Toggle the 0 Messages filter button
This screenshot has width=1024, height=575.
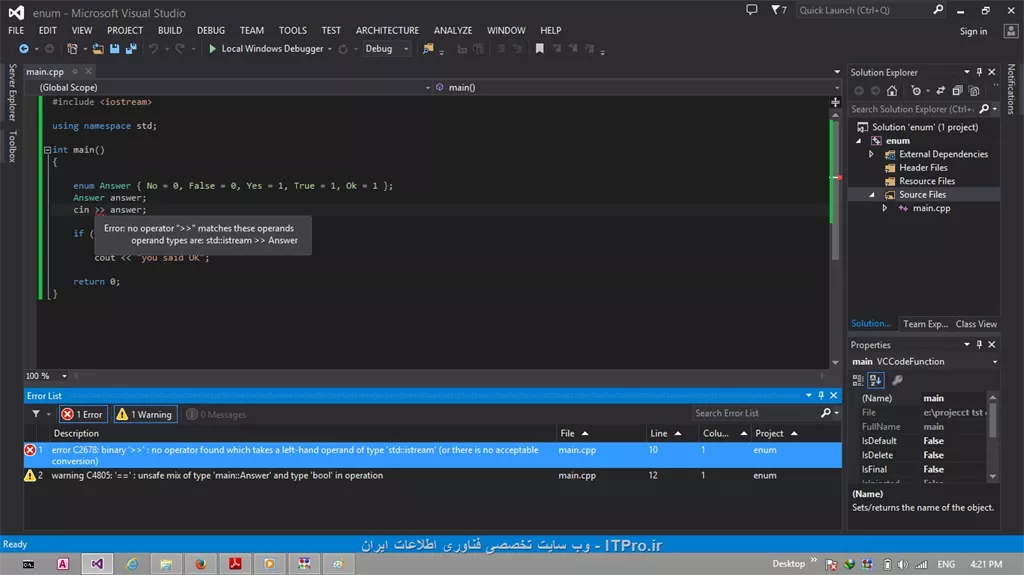tap(216, 414)
